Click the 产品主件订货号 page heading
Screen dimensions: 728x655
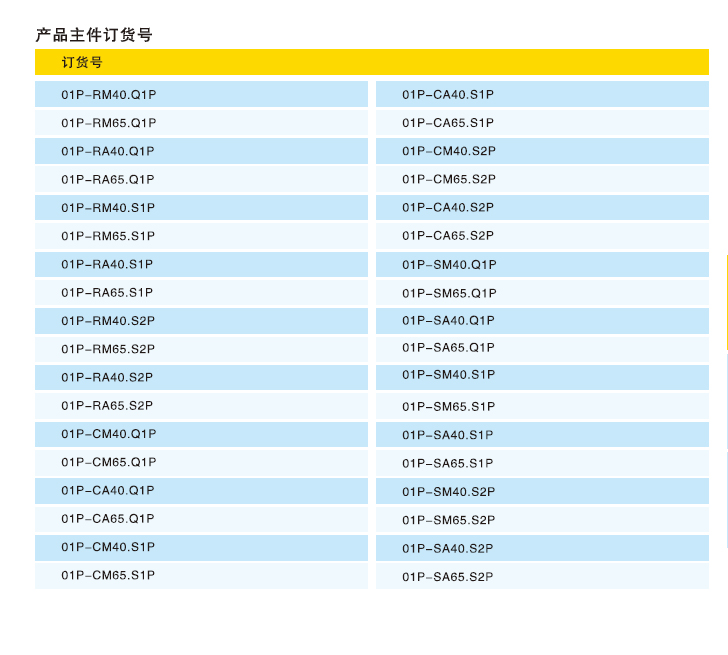coord(94,35)
